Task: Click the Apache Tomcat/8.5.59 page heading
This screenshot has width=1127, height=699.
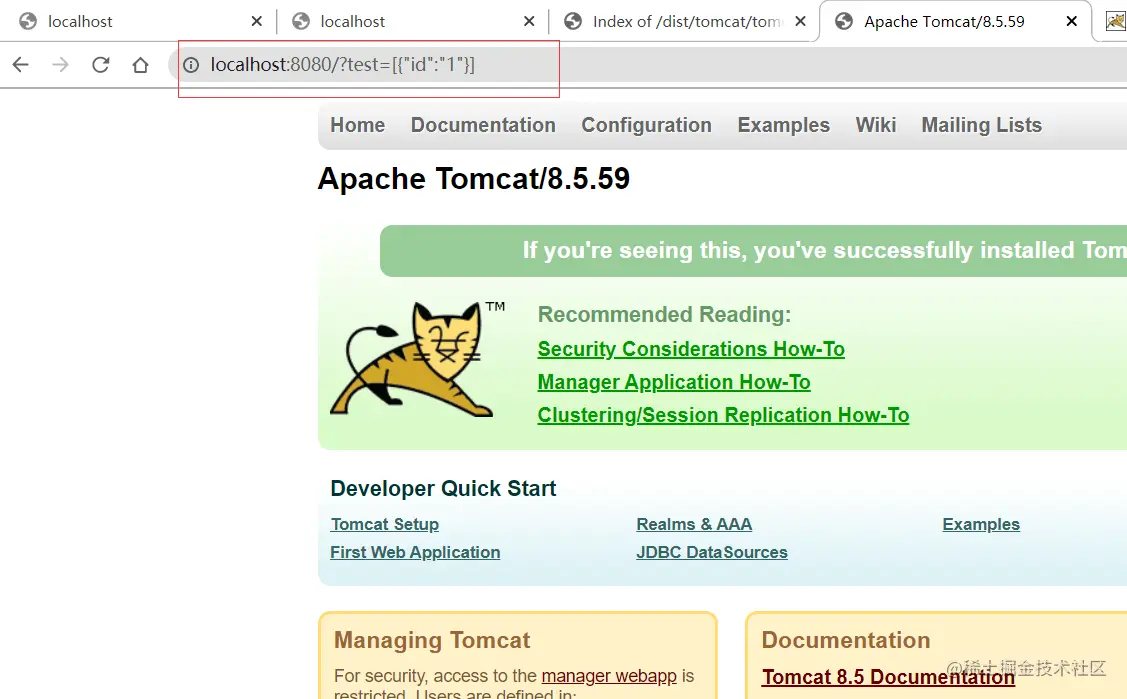Action: [474, 179]
